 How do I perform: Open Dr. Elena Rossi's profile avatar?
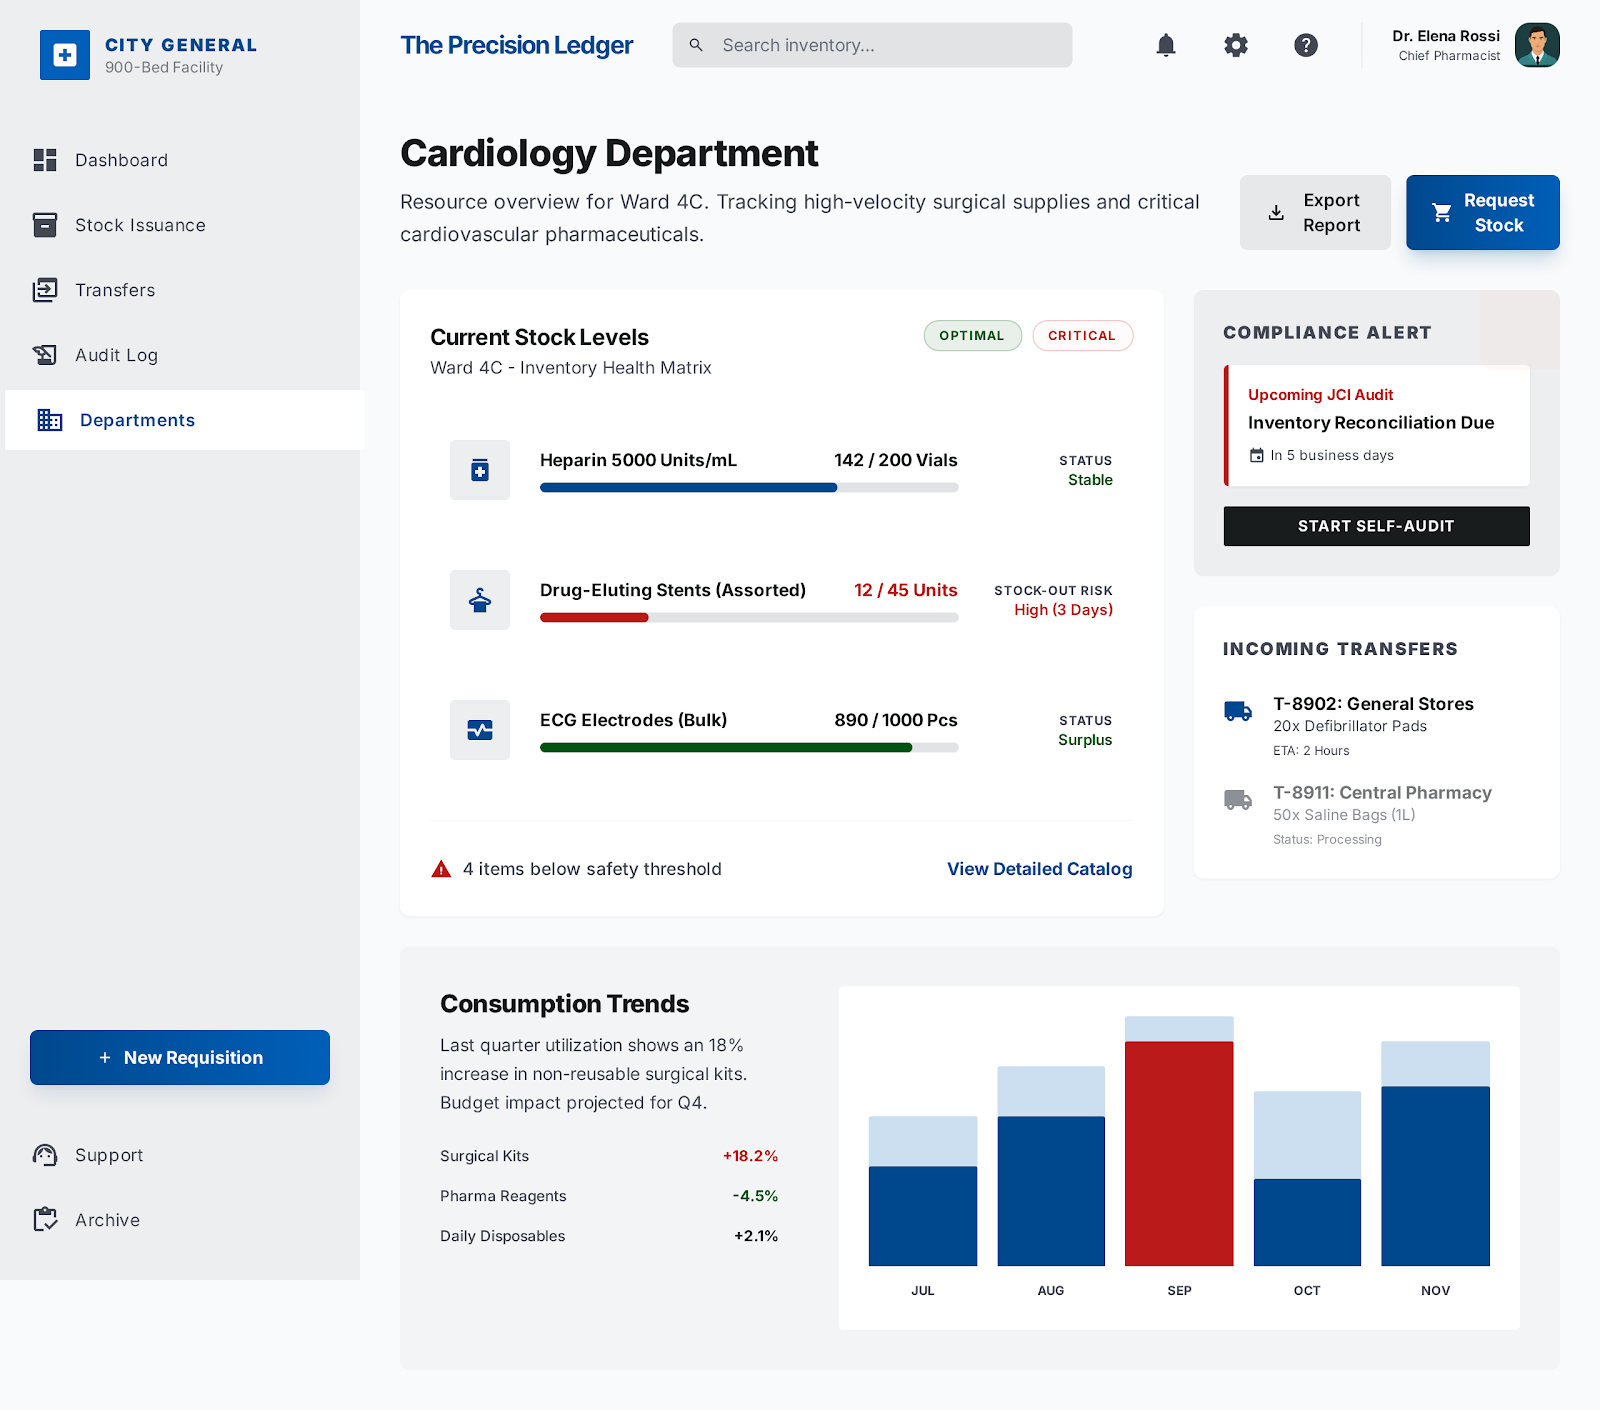1538,45
